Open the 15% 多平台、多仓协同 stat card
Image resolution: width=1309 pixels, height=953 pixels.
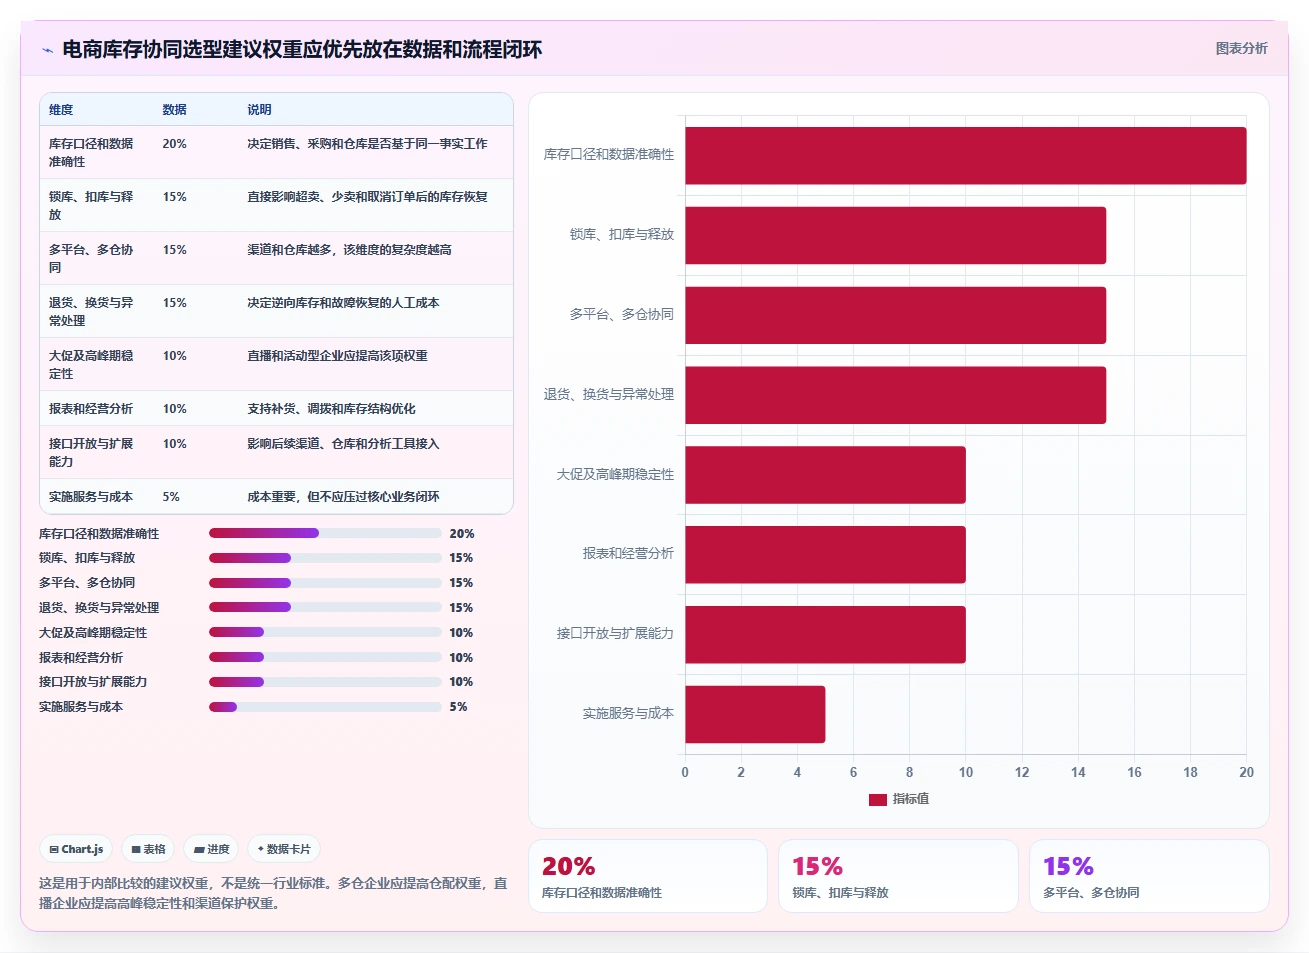1149,876
